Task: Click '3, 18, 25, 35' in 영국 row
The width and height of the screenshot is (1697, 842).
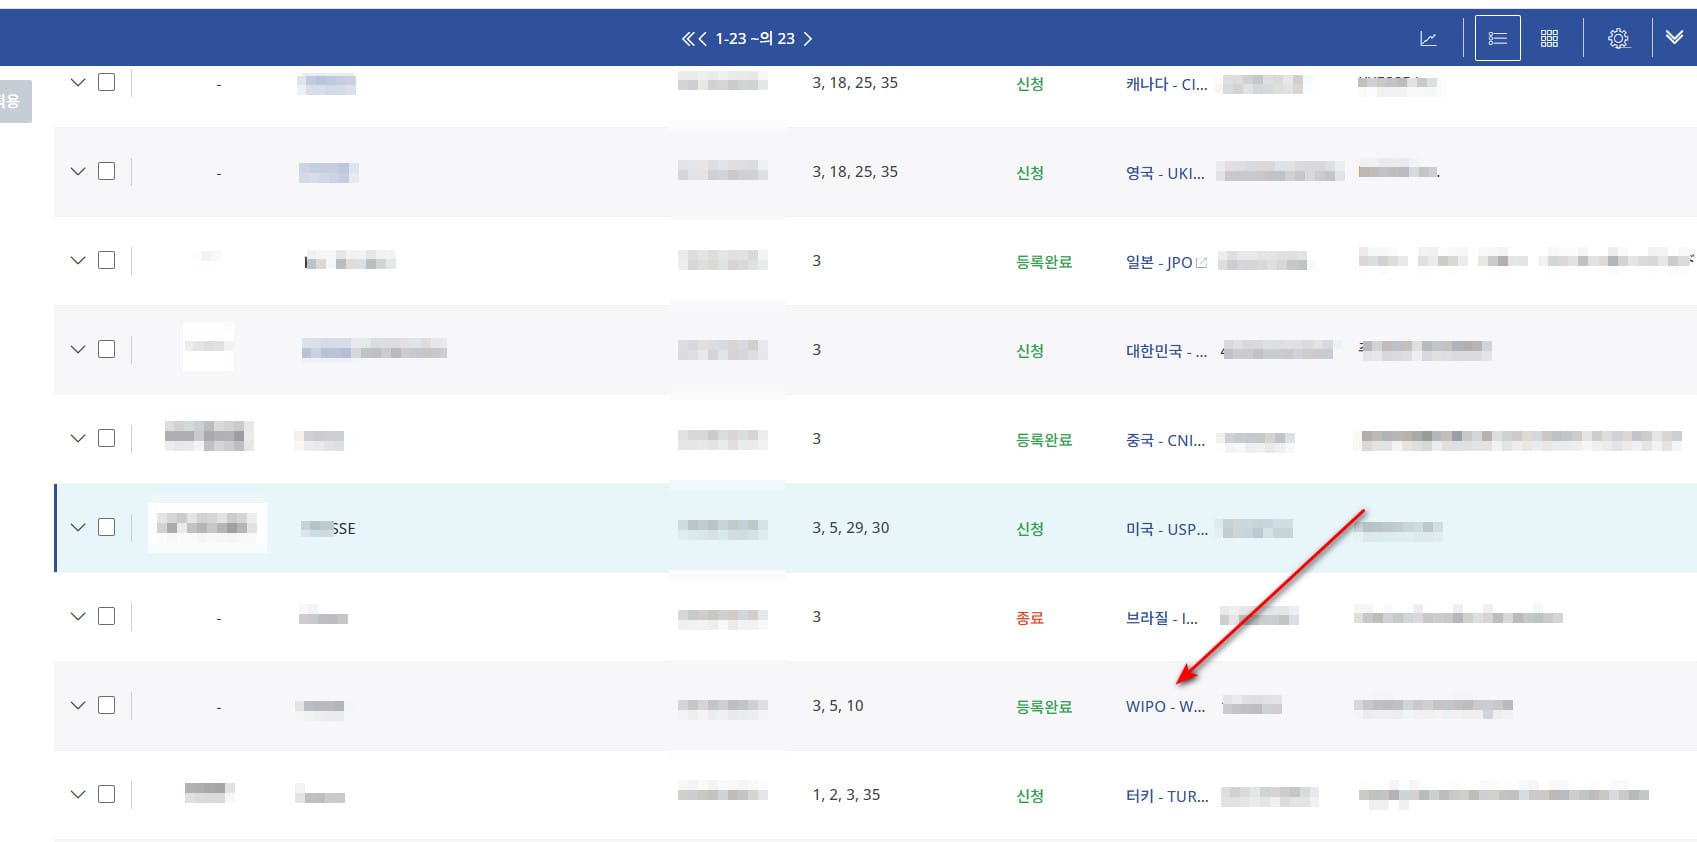Action: click(x=855, y=171)
